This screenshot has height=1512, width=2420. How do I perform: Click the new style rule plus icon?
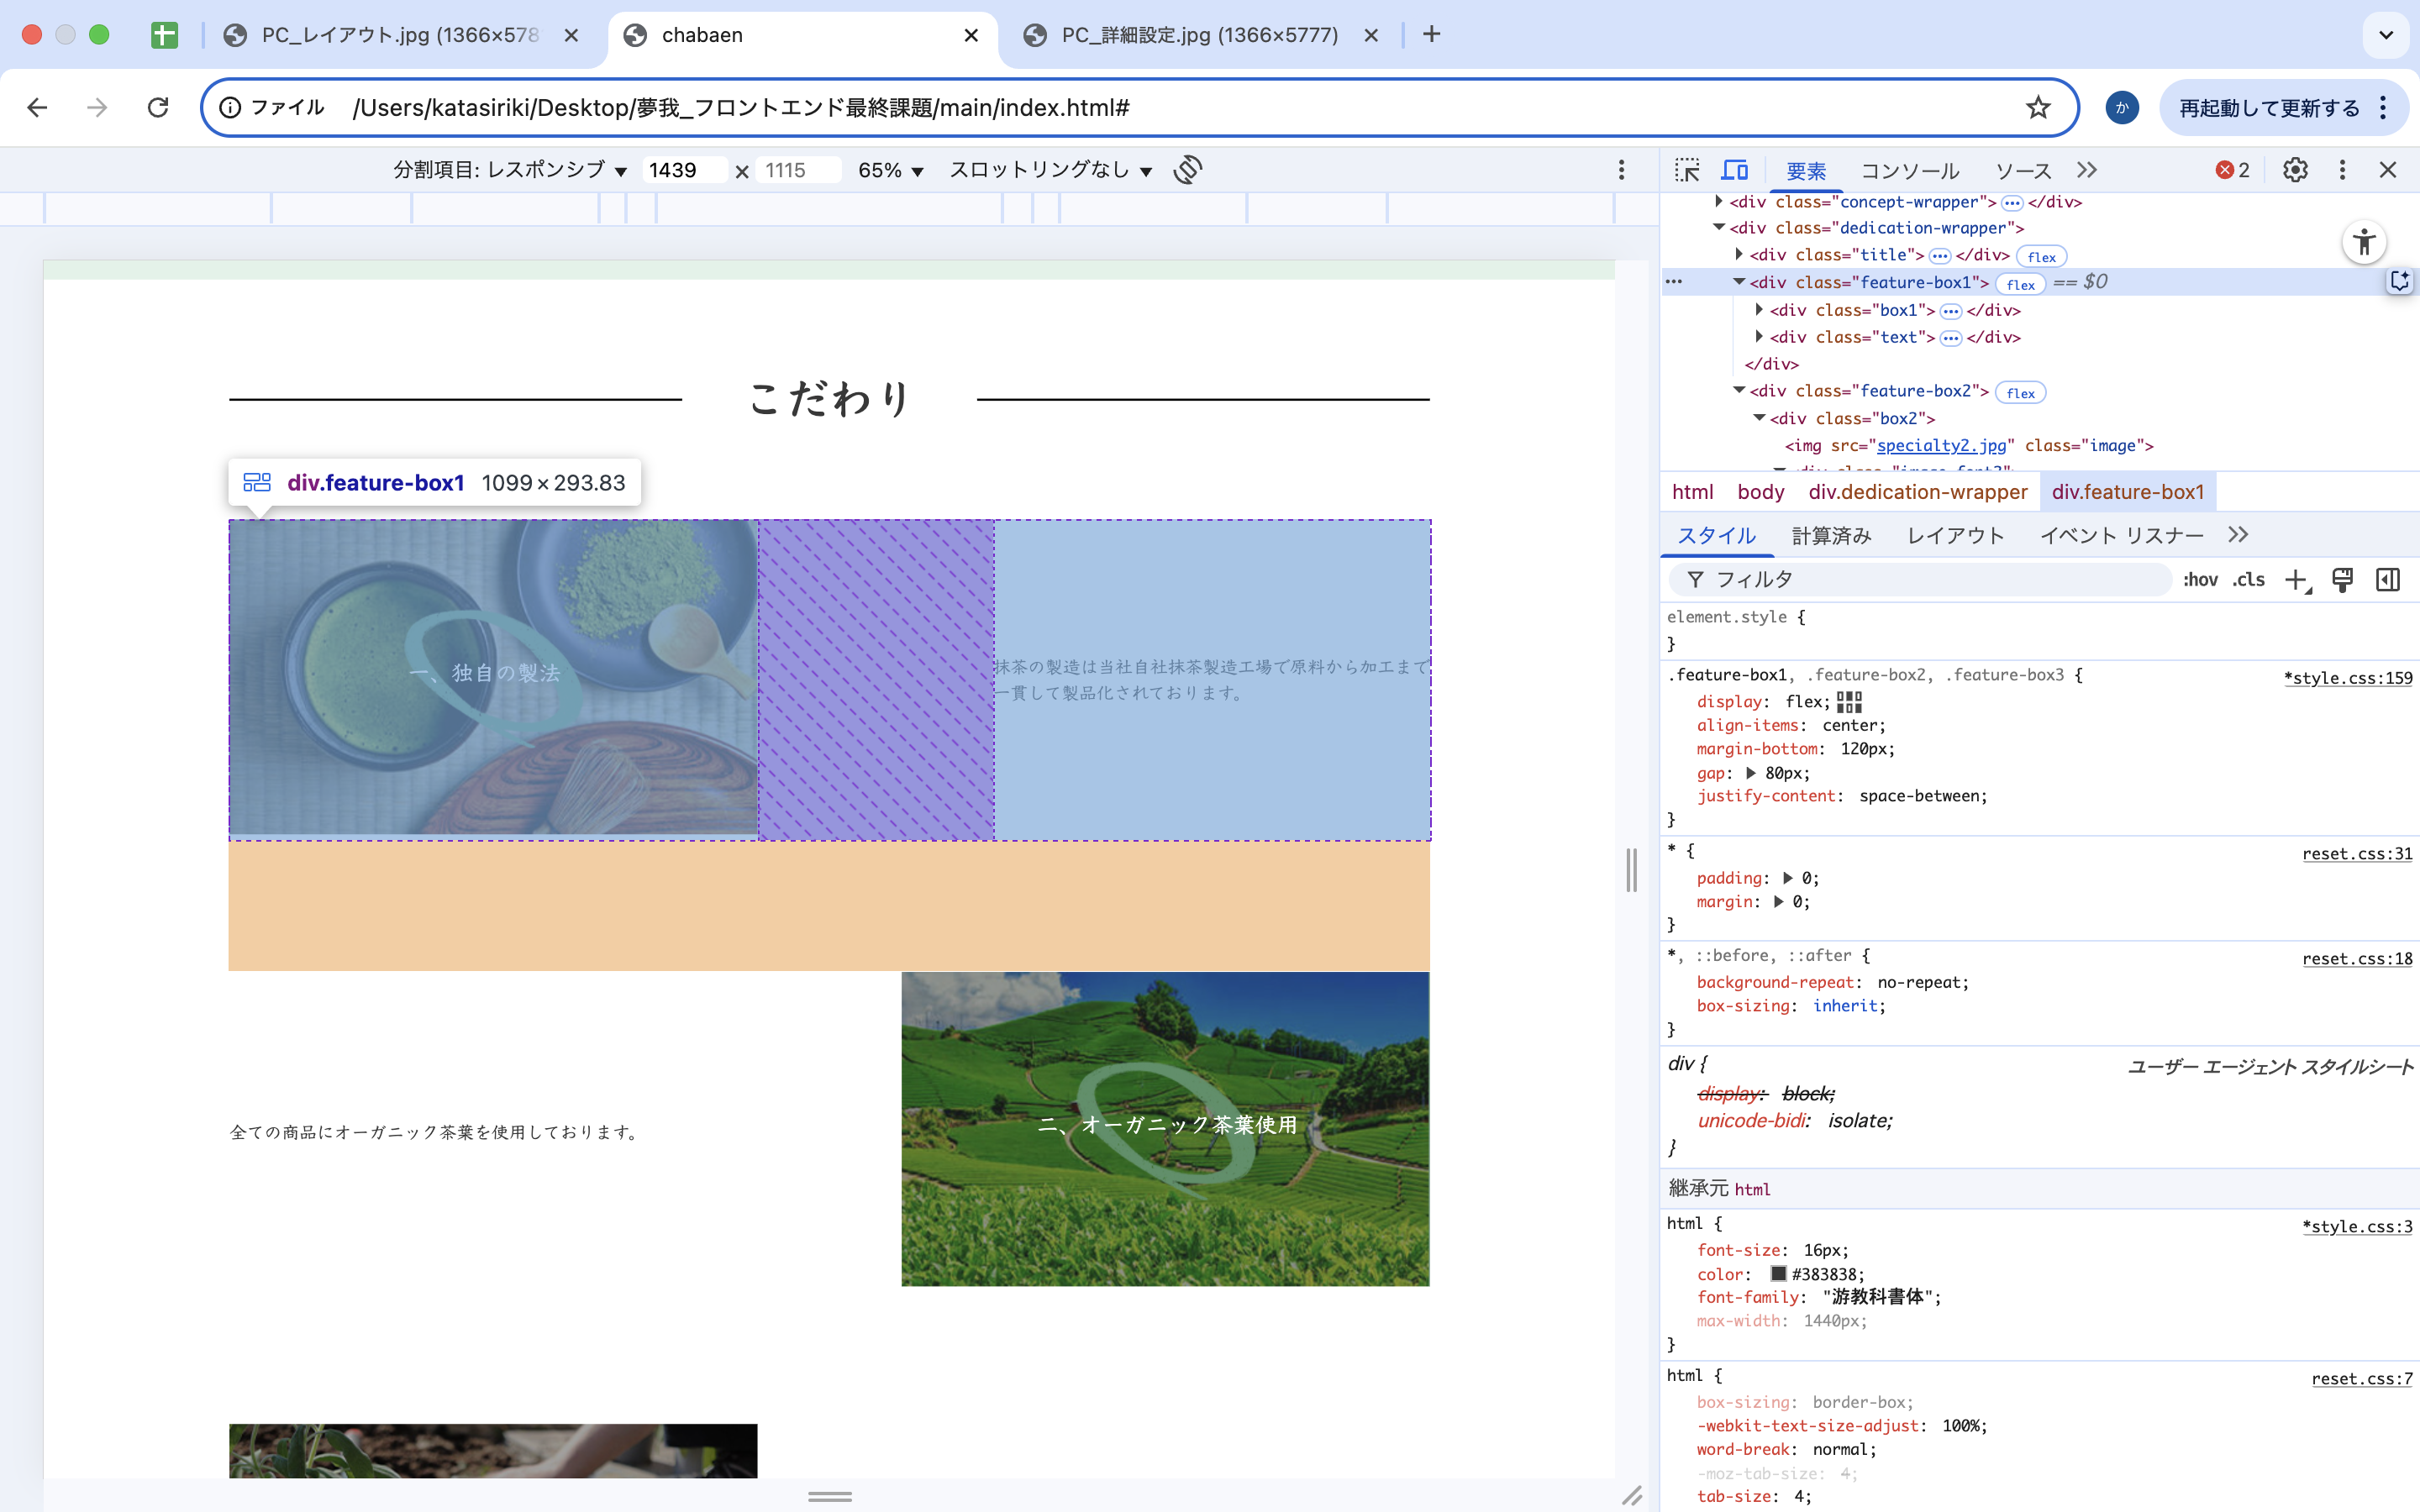(2296, 580)
